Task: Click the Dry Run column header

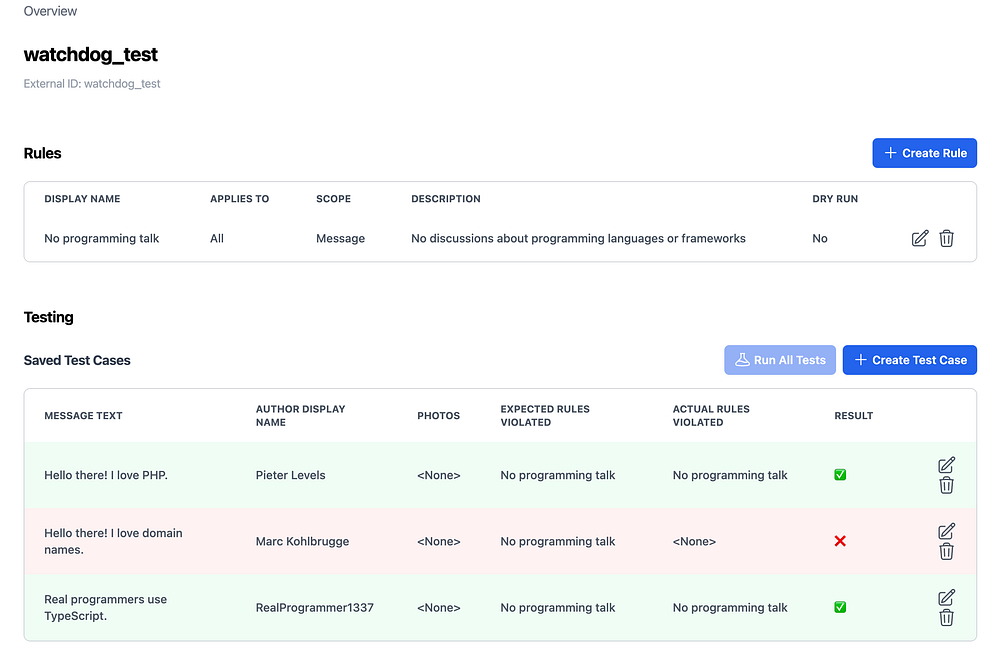Action: [835, 199]
